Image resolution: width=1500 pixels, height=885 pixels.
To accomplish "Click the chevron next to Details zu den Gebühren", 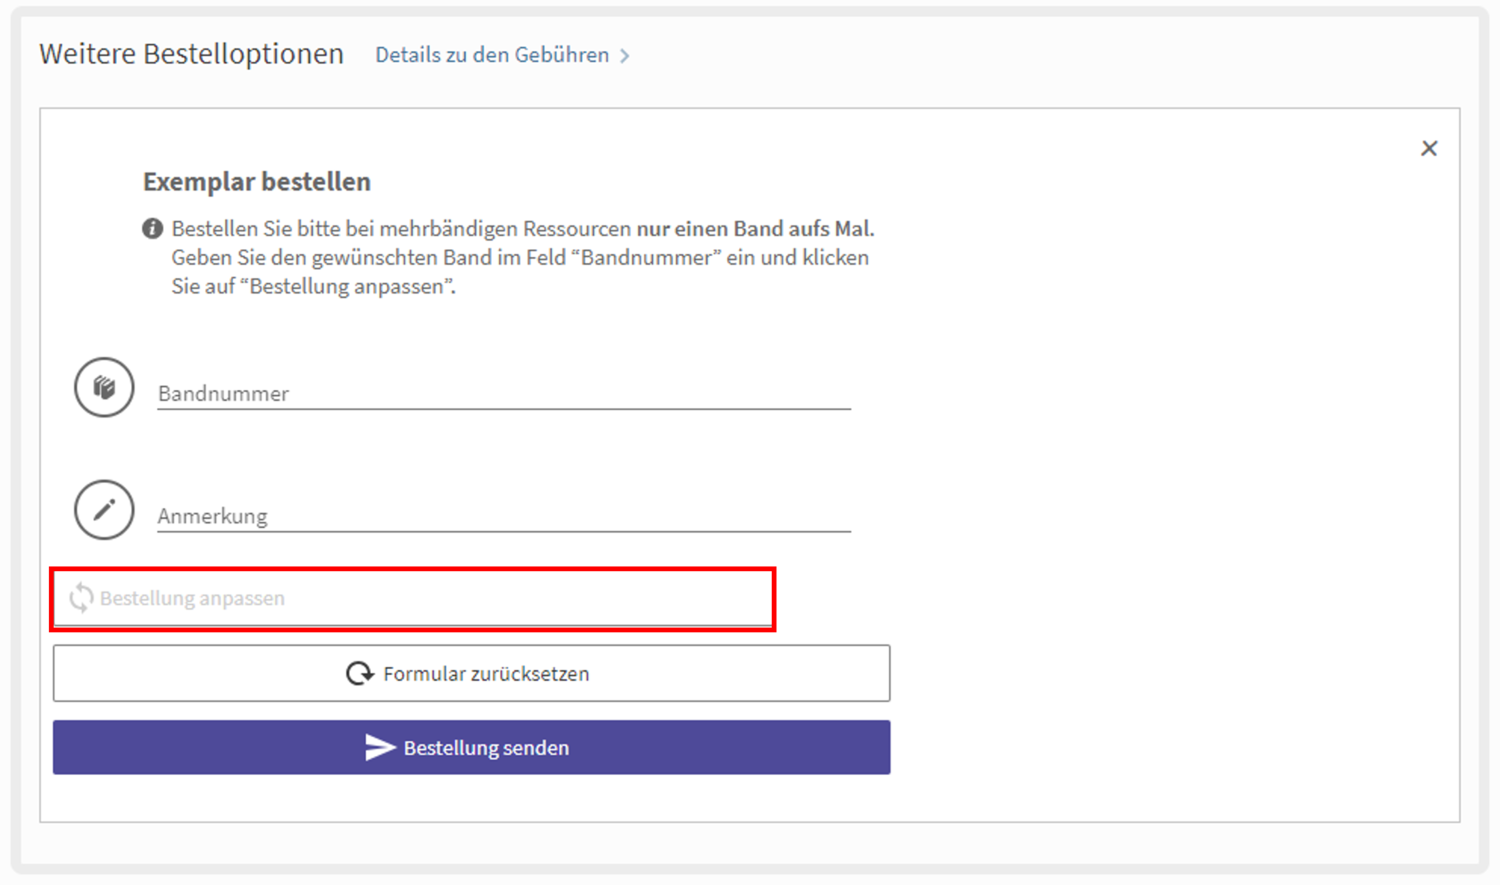I will [625, 56].
